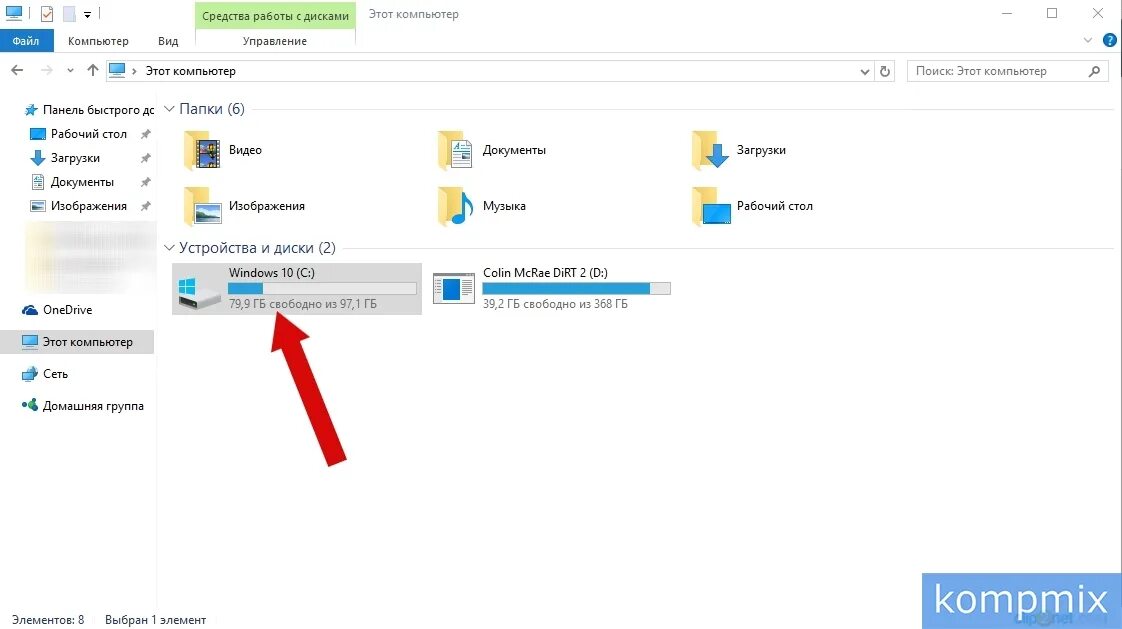Click the Видео folder label
Screen dimensions: 1122x629
[245, 150]
